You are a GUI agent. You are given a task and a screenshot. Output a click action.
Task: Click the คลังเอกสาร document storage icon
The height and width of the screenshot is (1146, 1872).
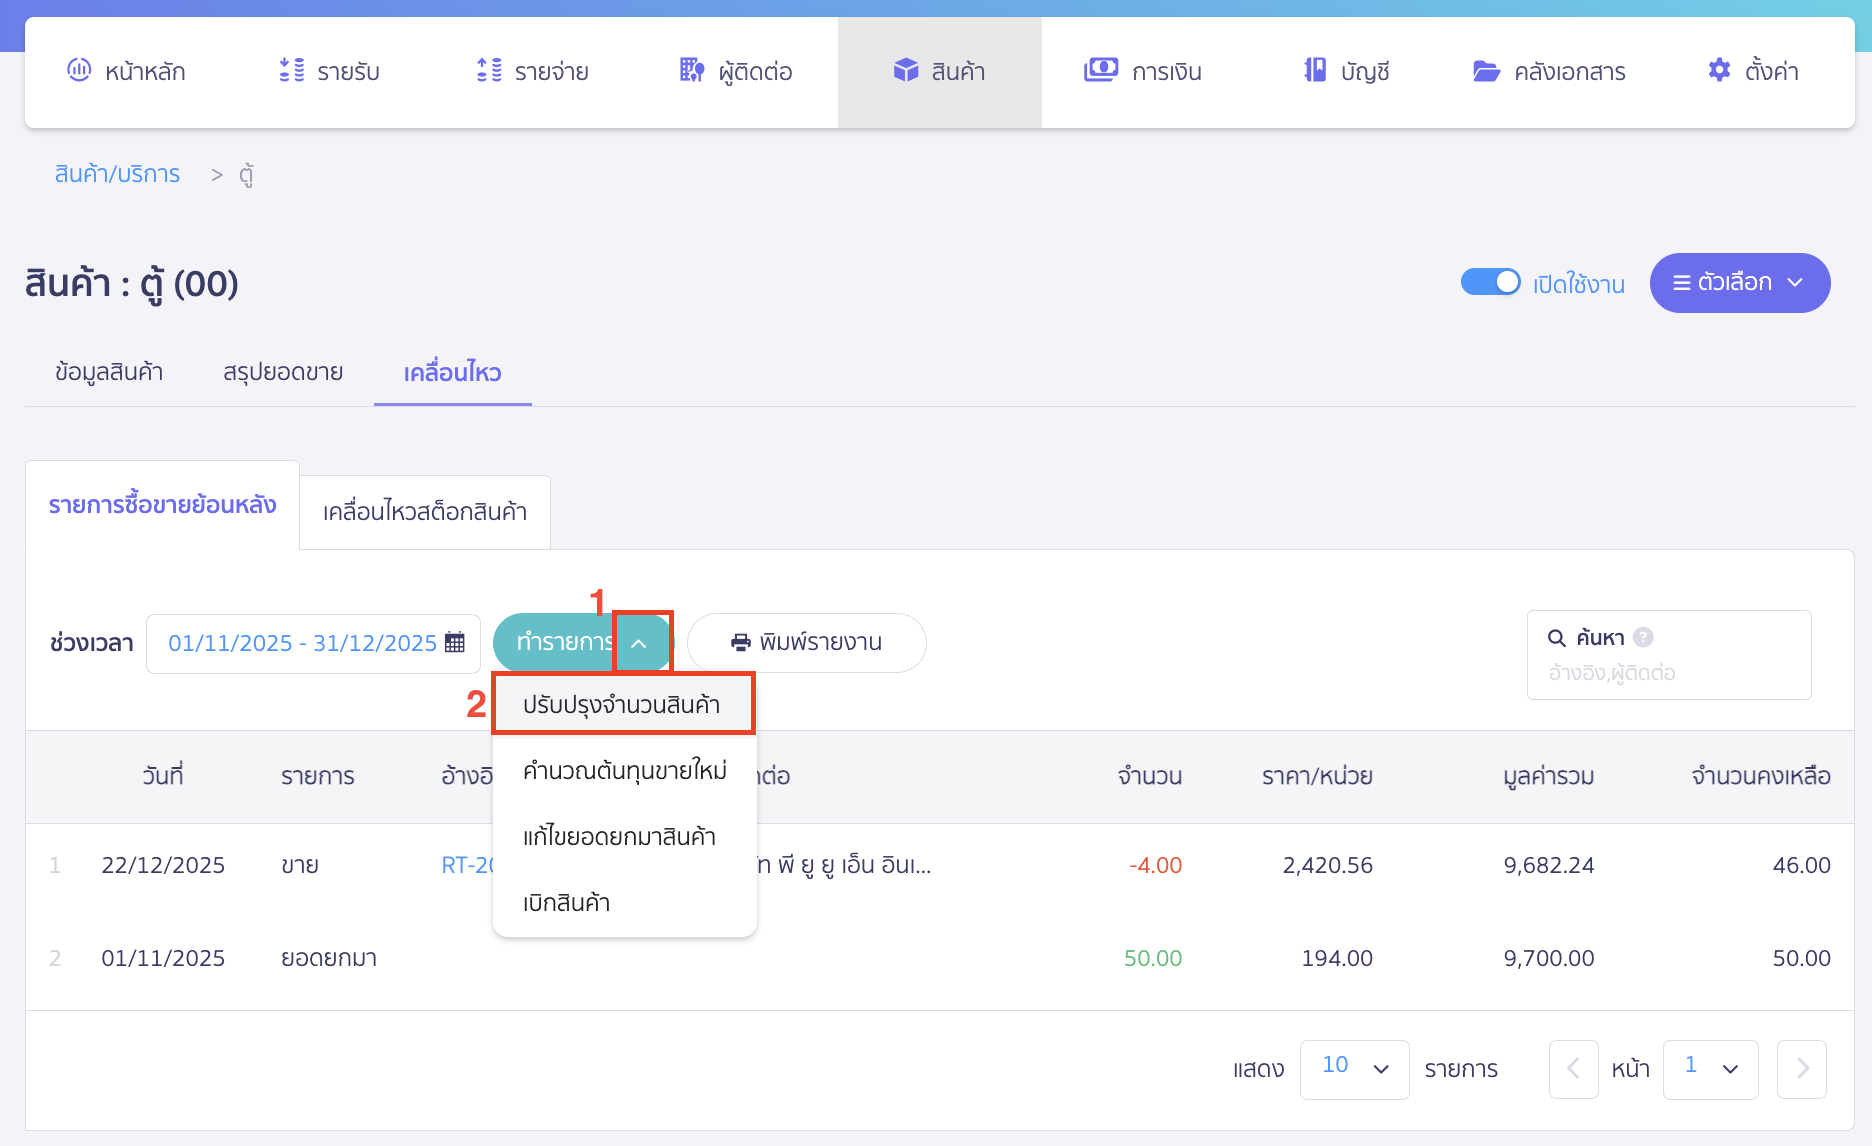[x=1486, y=70]
